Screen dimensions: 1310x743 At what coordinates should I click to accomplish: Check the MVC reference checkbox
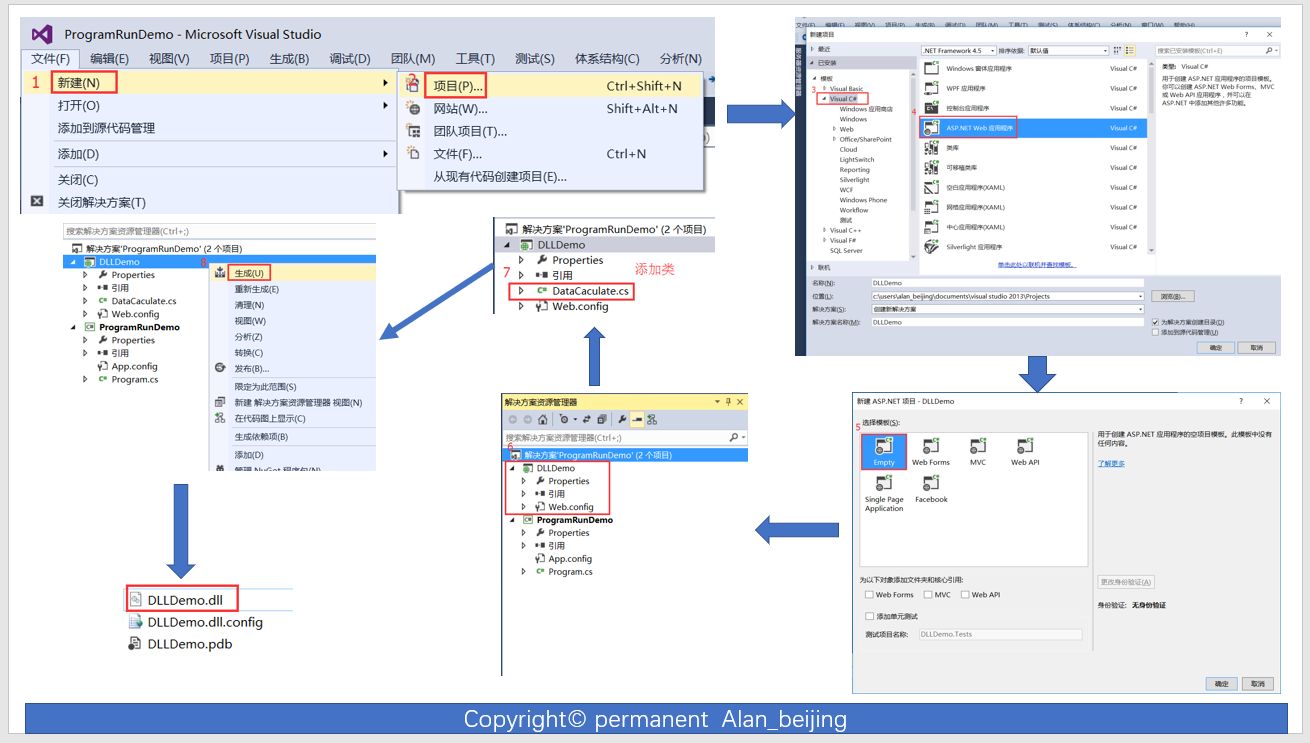tap(928, 595)
